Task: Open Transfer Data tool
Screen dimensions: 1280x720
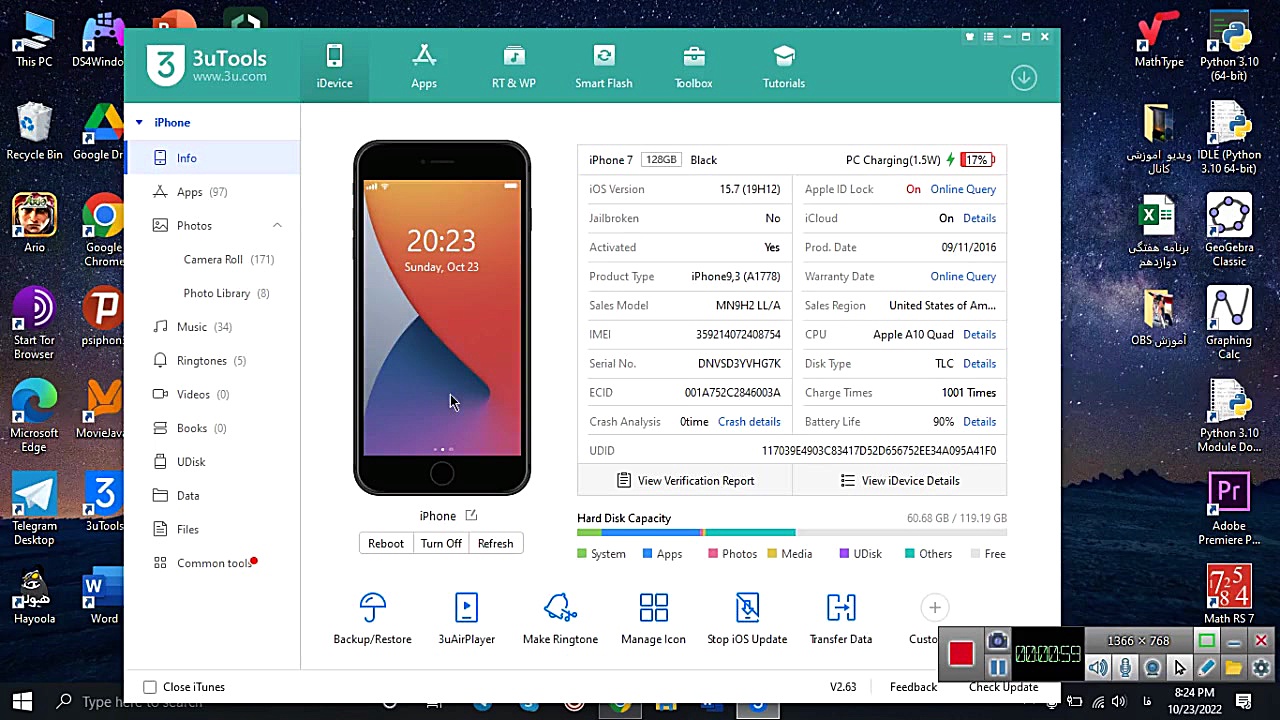Action: (841, 618)
